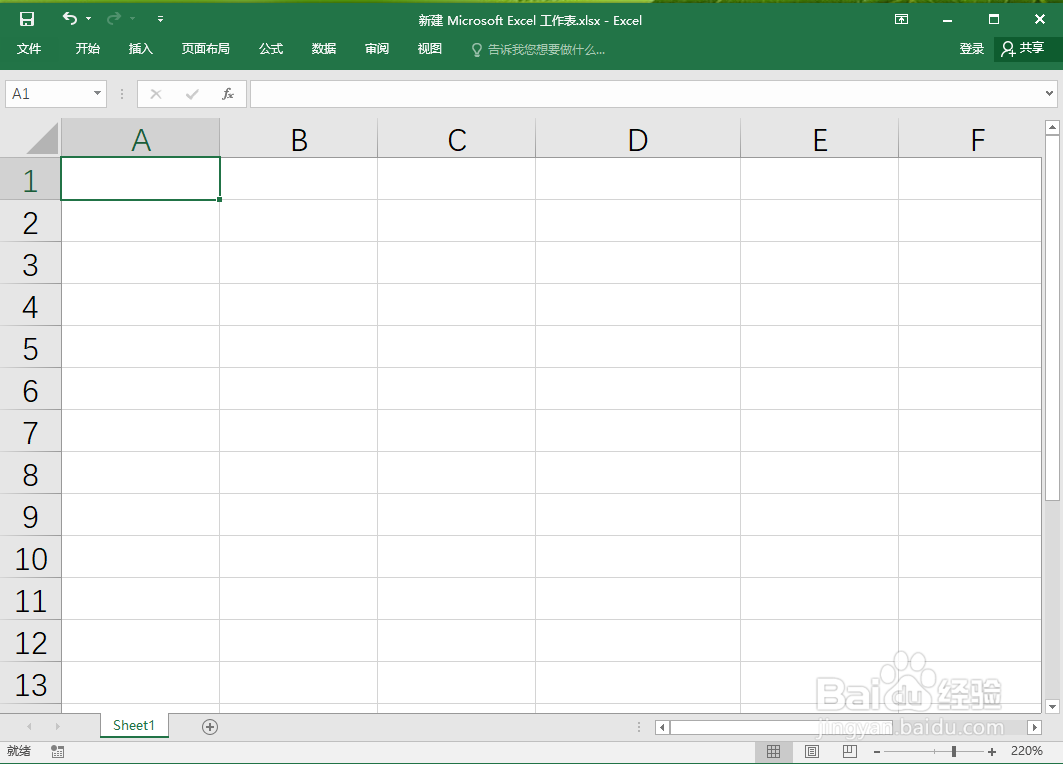Switch to the 插入 ribbon tab
The width and height of the screenshot is (1063, 764).
pos(141,49)
